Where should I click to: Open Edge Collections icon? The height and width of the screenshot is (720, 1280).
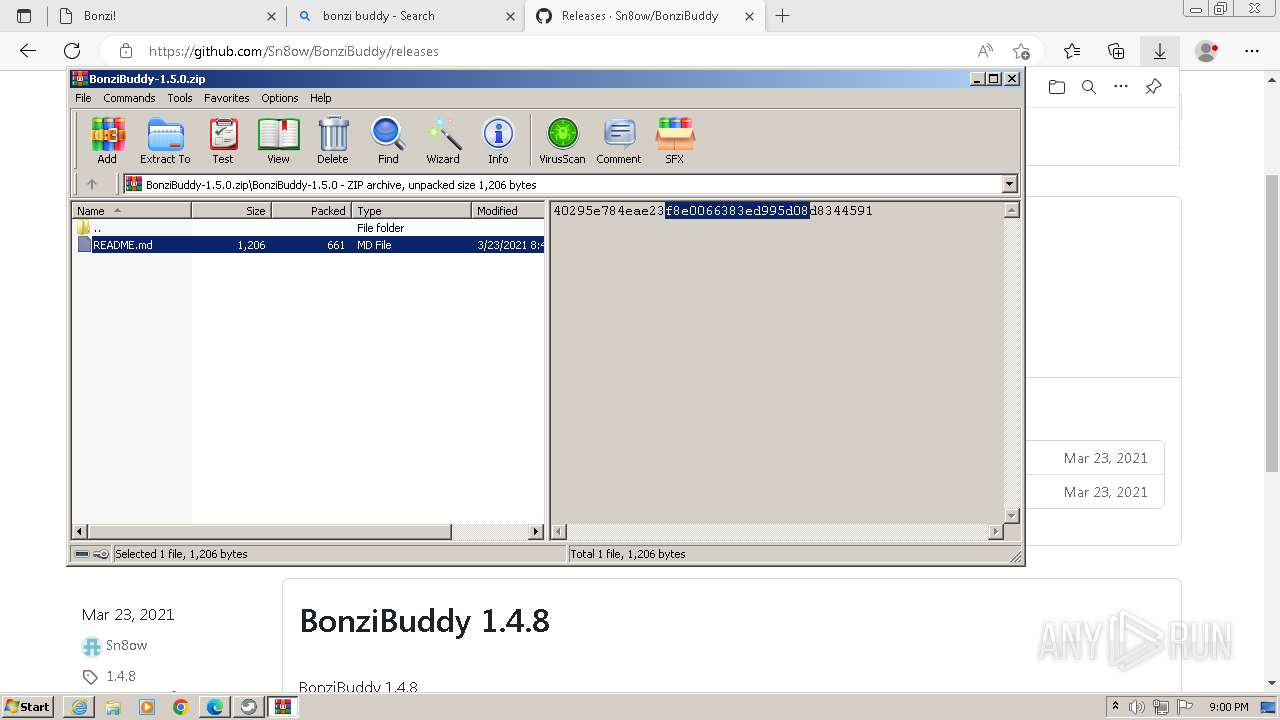point(1116,51)
